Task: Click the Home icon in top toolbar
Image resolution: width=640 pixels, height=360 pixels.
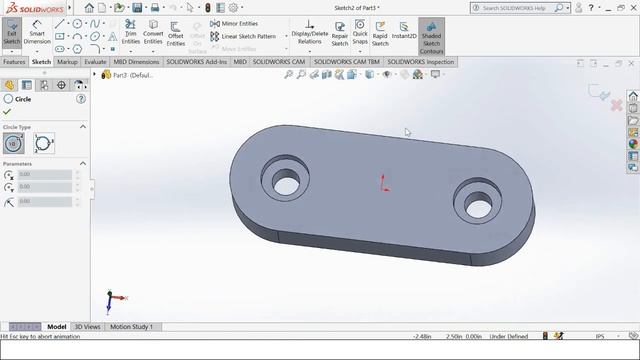Action: pyautogui.click(x=89, y=7)
